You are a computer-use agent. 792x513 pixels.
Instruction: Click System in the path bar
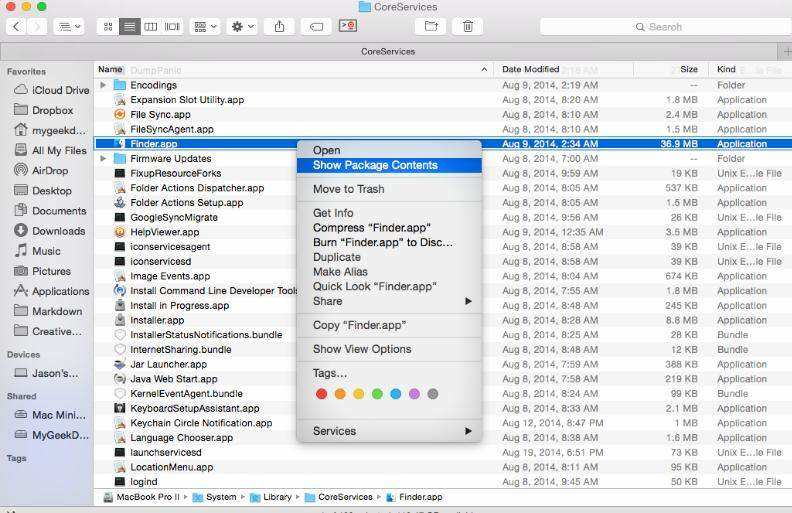(215, 497)
